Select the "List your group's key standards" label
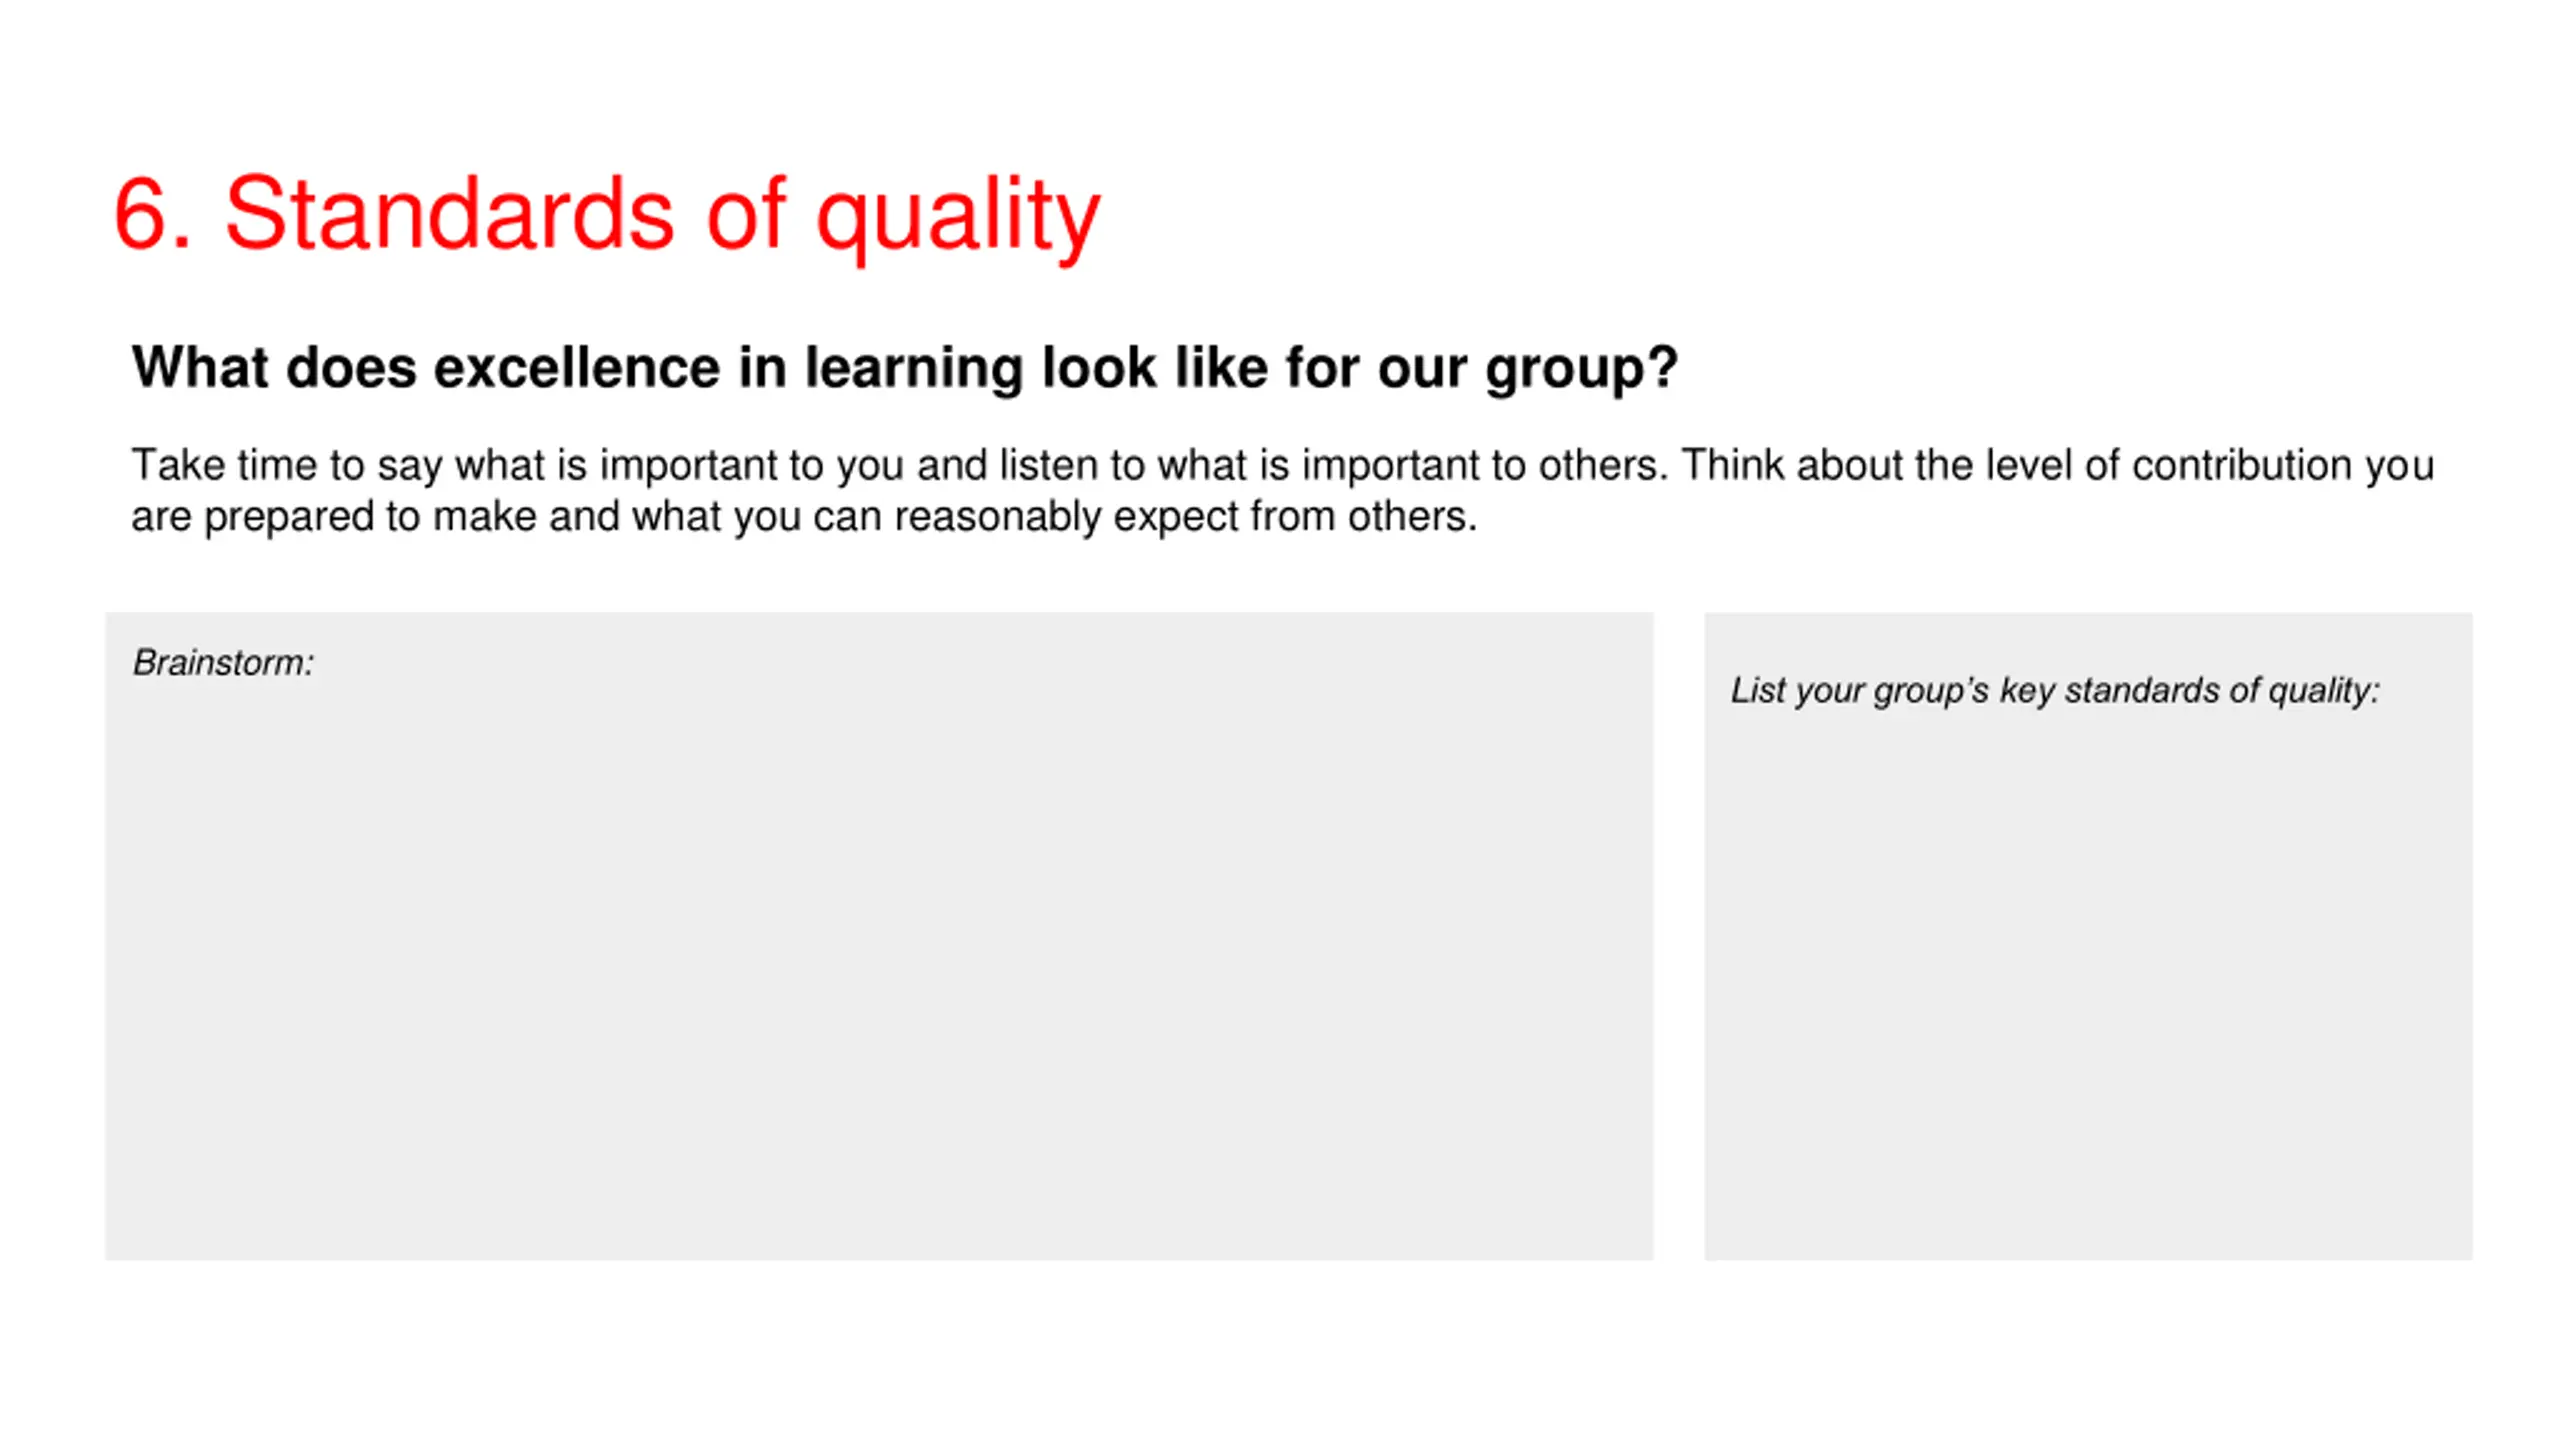The width and height of the screenshot is (2560, 1440). [2054, 690]
